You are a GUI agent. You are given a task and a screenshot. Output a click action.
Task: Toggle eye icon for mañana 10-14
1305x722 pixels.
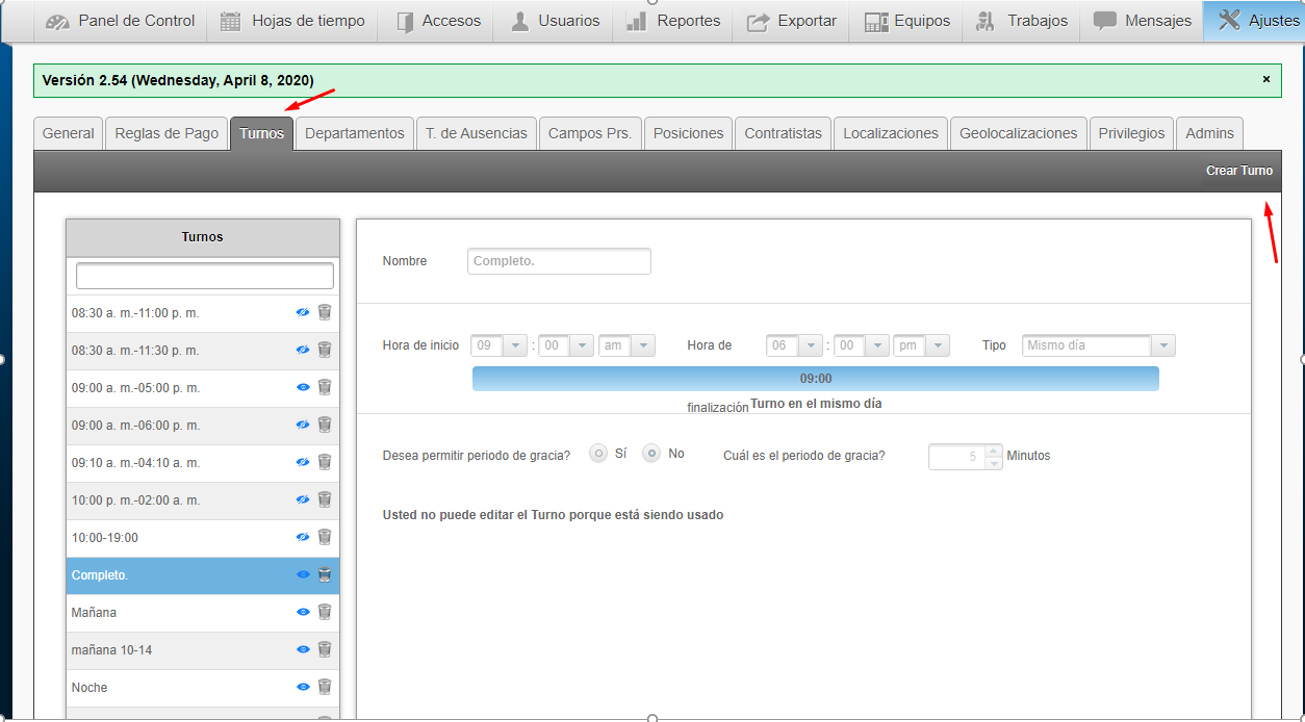(x=303, y=650)
